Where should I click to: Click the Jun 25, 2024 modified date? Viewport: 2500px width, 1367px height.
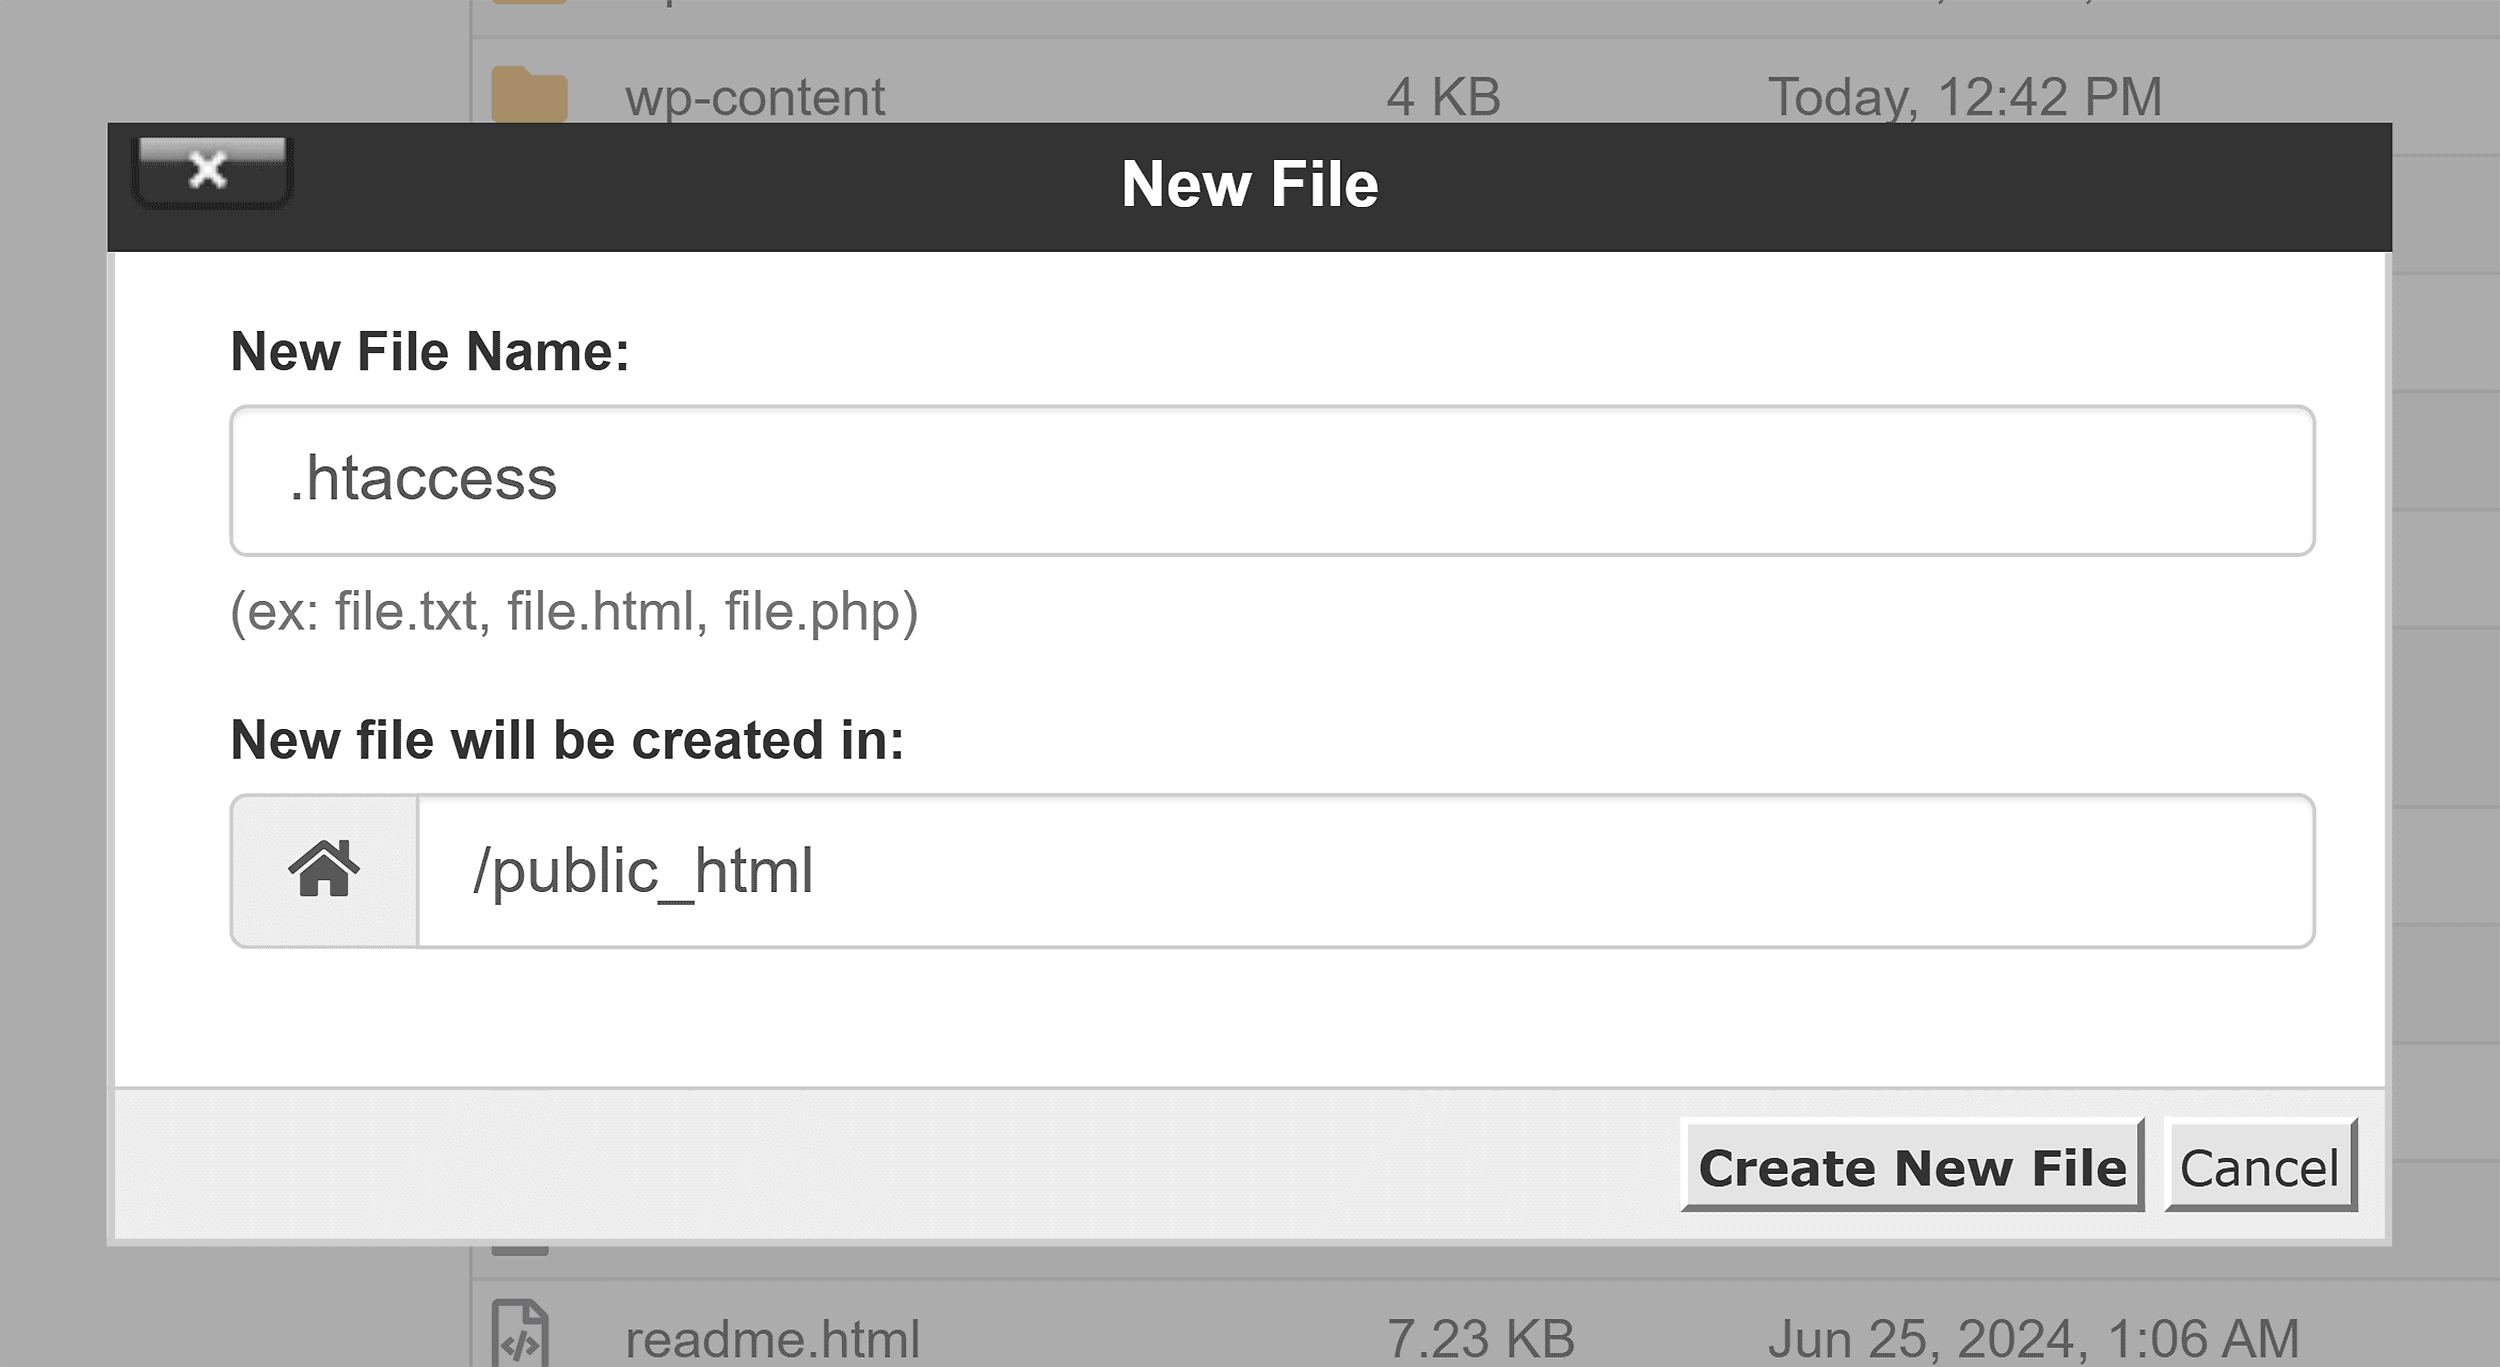(x=2032, y=1338)
